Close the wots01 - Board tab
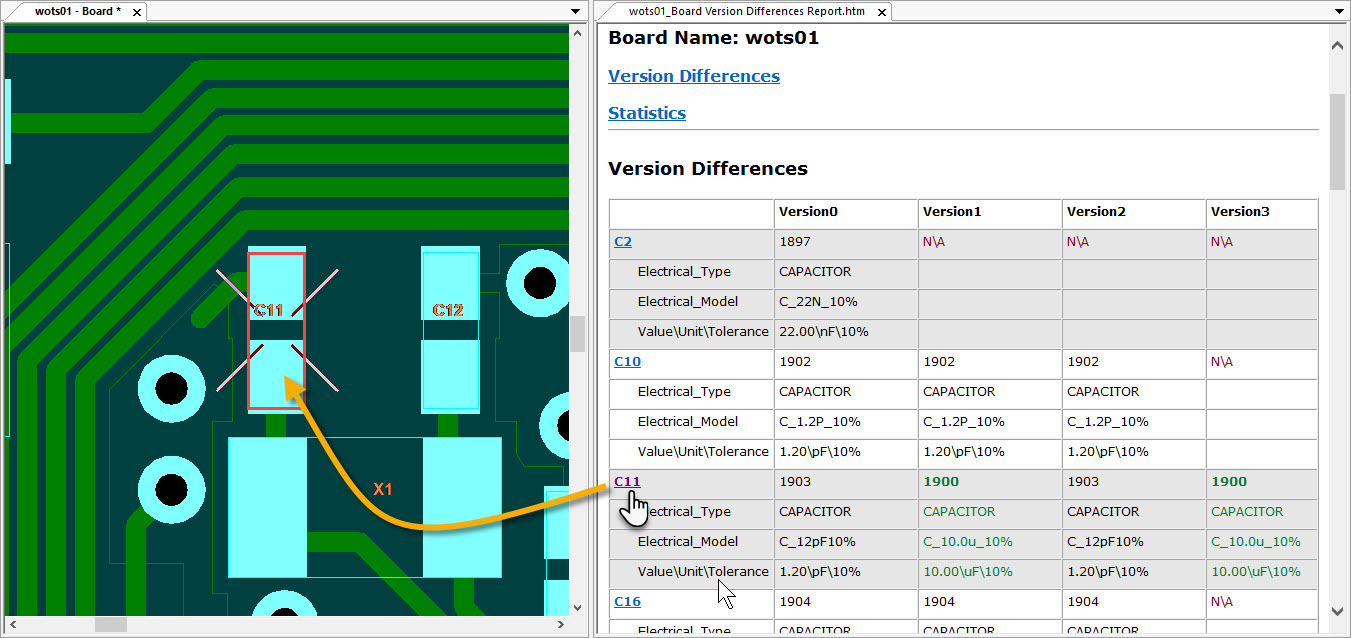The width and height of the screenshot is (1351, 638). (x=135, y=12)
